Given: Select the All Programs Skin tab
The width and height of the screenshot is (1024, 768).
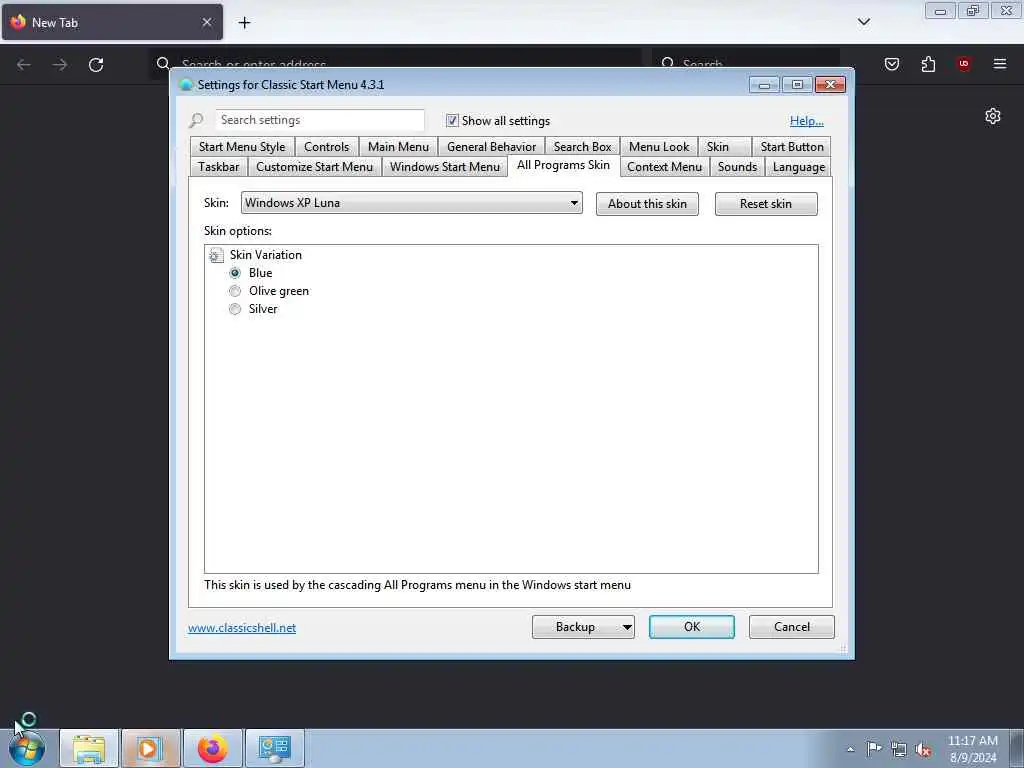Looking at the screenshot, I should 564,165.
